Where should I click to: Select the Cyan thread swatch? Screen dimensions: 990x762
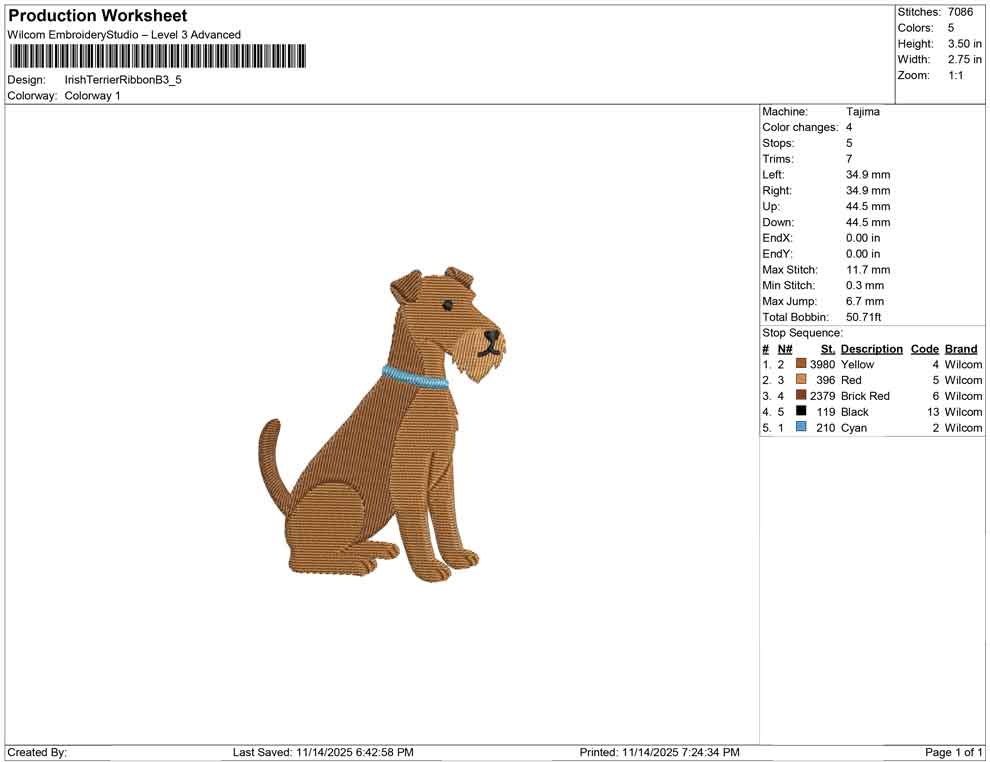(x=800, y=427)
